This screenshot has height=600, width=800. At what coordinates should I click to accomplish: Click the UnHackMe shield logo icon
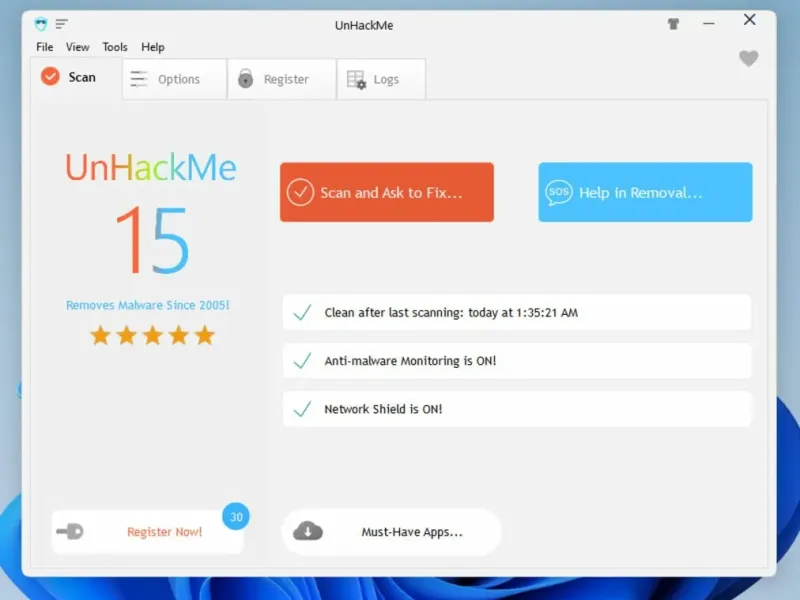[41, 23]
